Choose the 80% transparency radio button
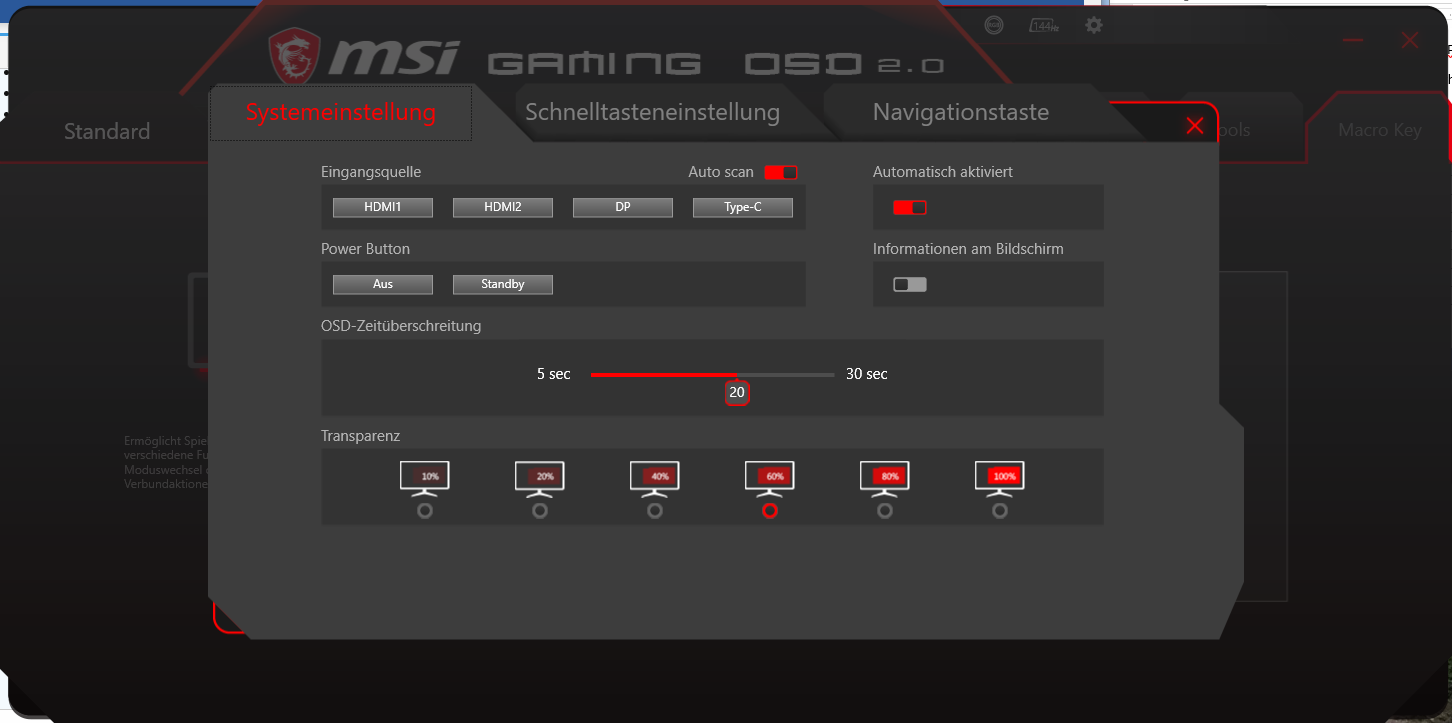The width and height of the screenshot is (1452, 723). click(x=884, y=510)
